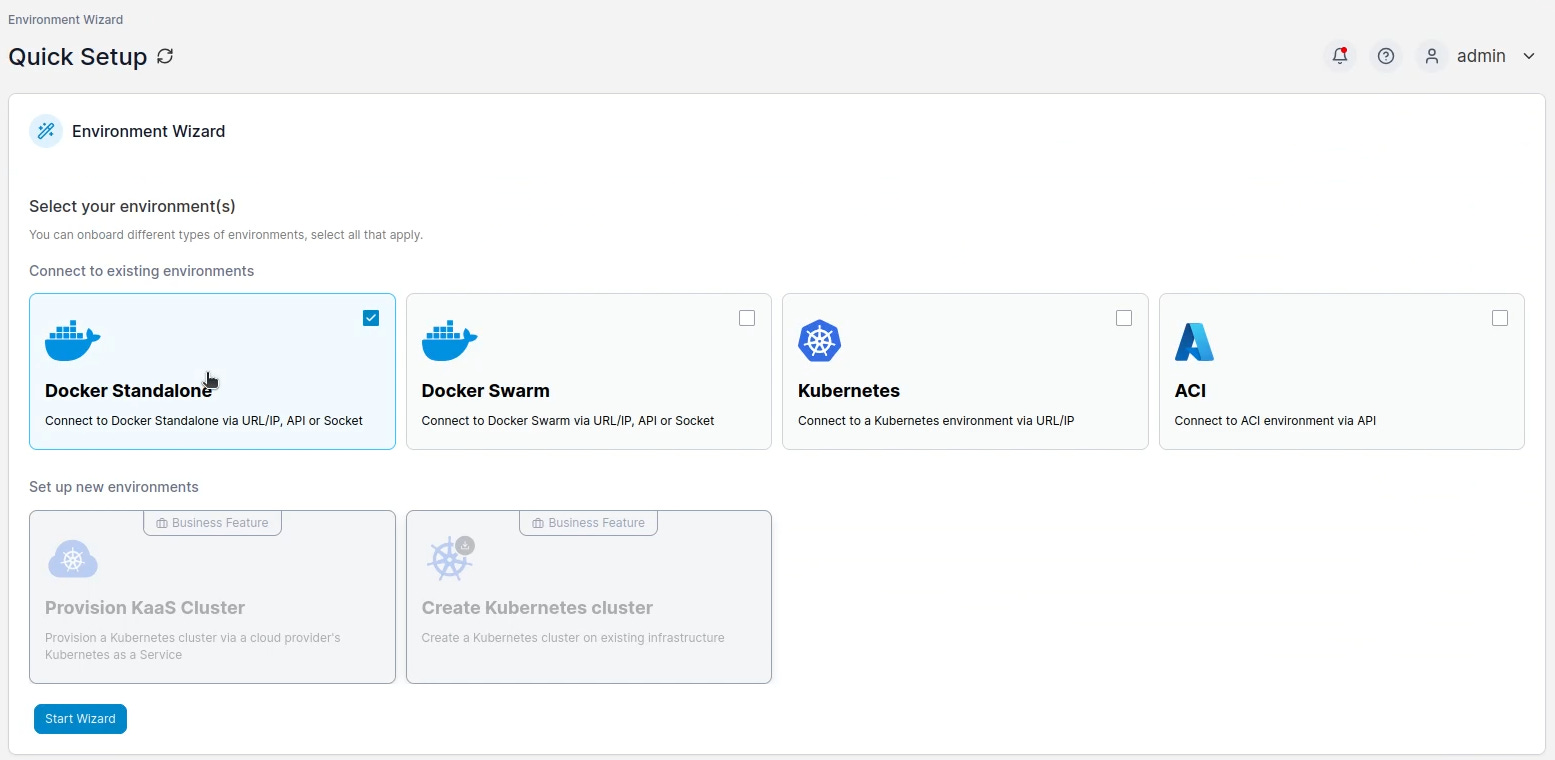Viewport: 1555px width, 760px height.
Task: Click the Docker Swarm whale logo
Action: click(x=449, y=341)
